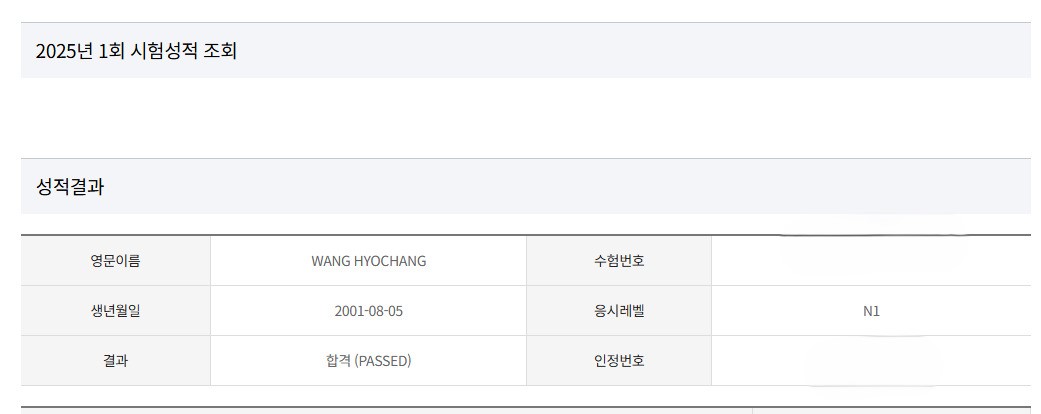Viewport: 1041px width, 414px height.
Task: Select the surname WANG in the name cell
Action: pyautogui.click(x=331, y=261)
